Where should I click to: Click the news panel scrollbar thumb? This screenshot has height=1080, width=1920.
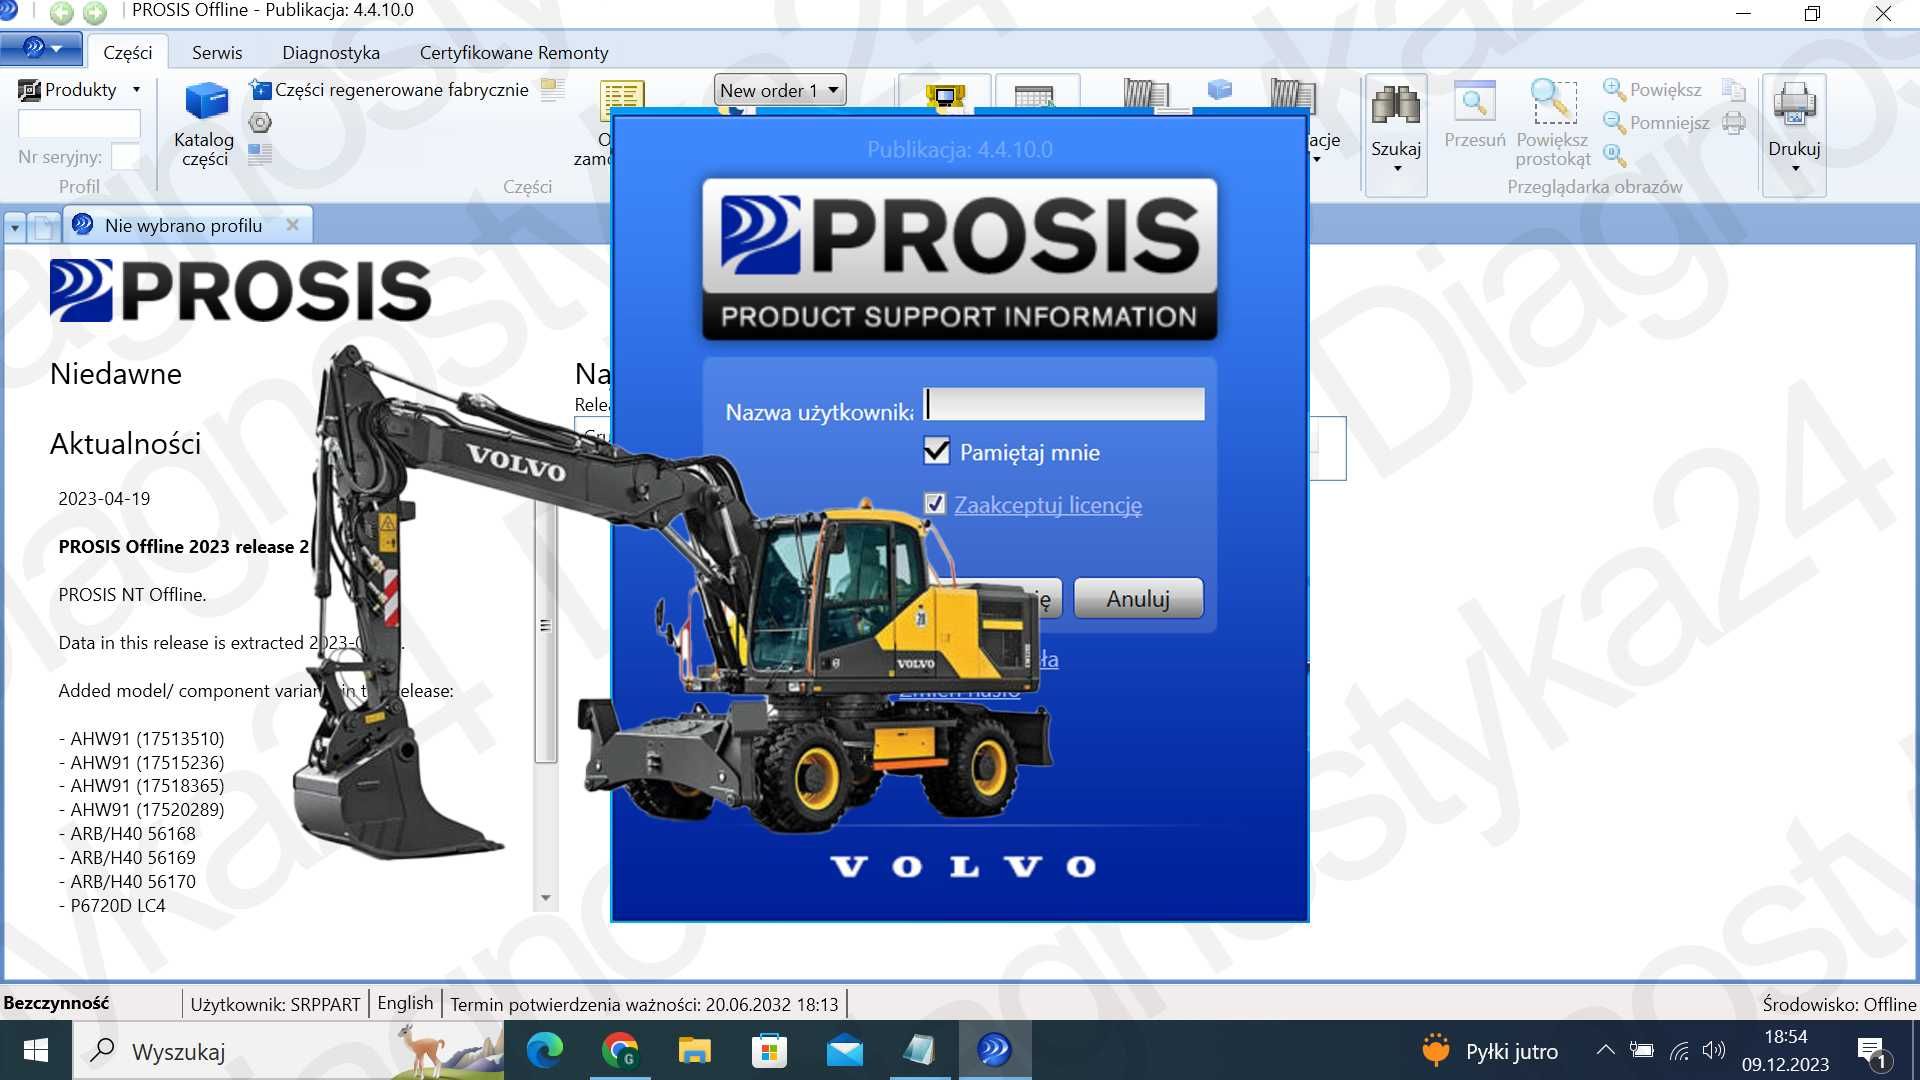pyautogui.click(x=545, y=625)
